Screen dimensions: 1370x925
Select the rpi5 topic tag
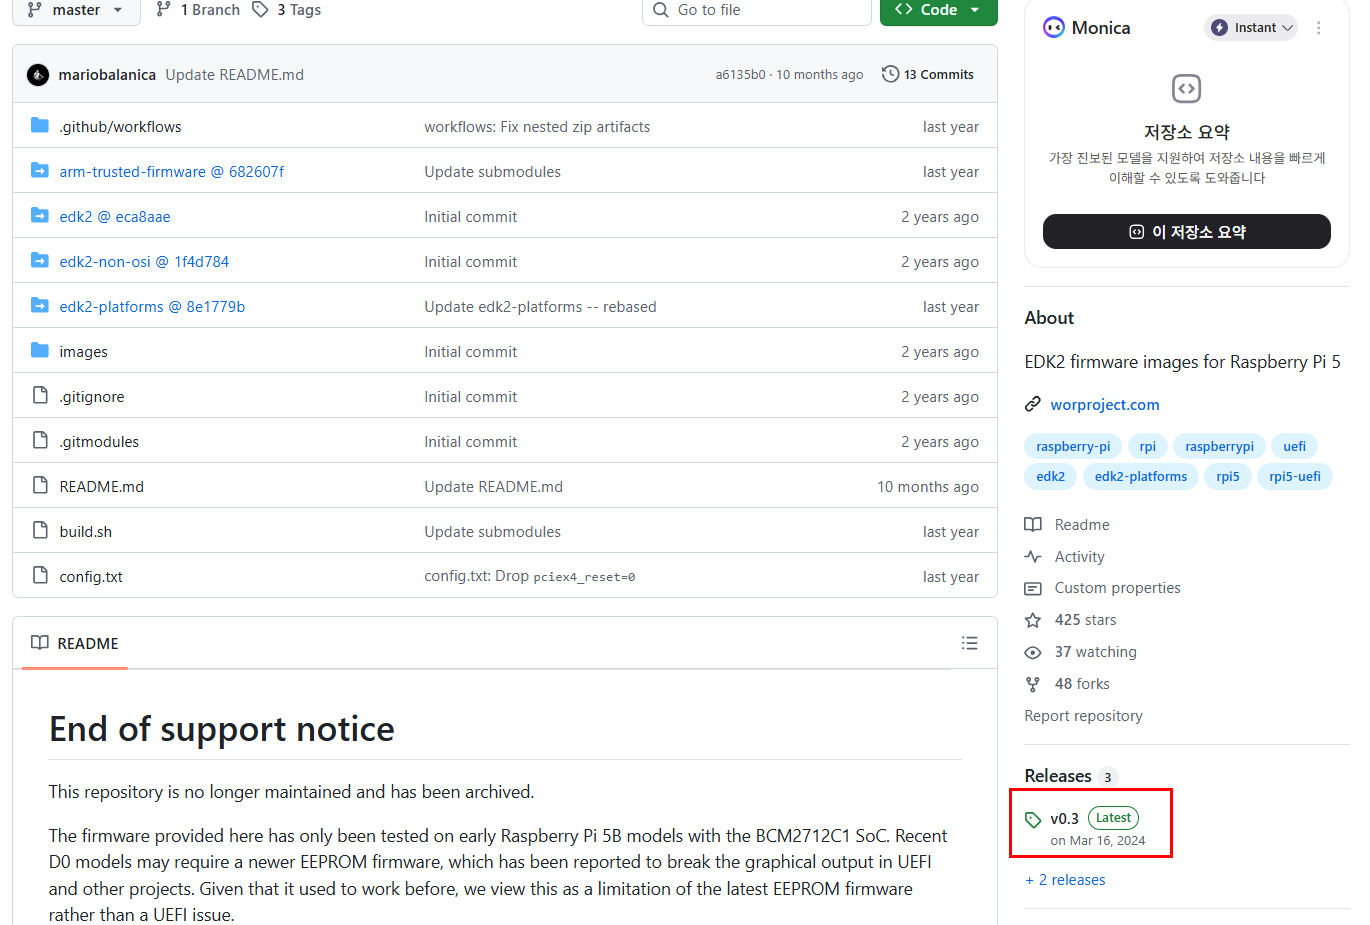click(x=1228, y=477)
